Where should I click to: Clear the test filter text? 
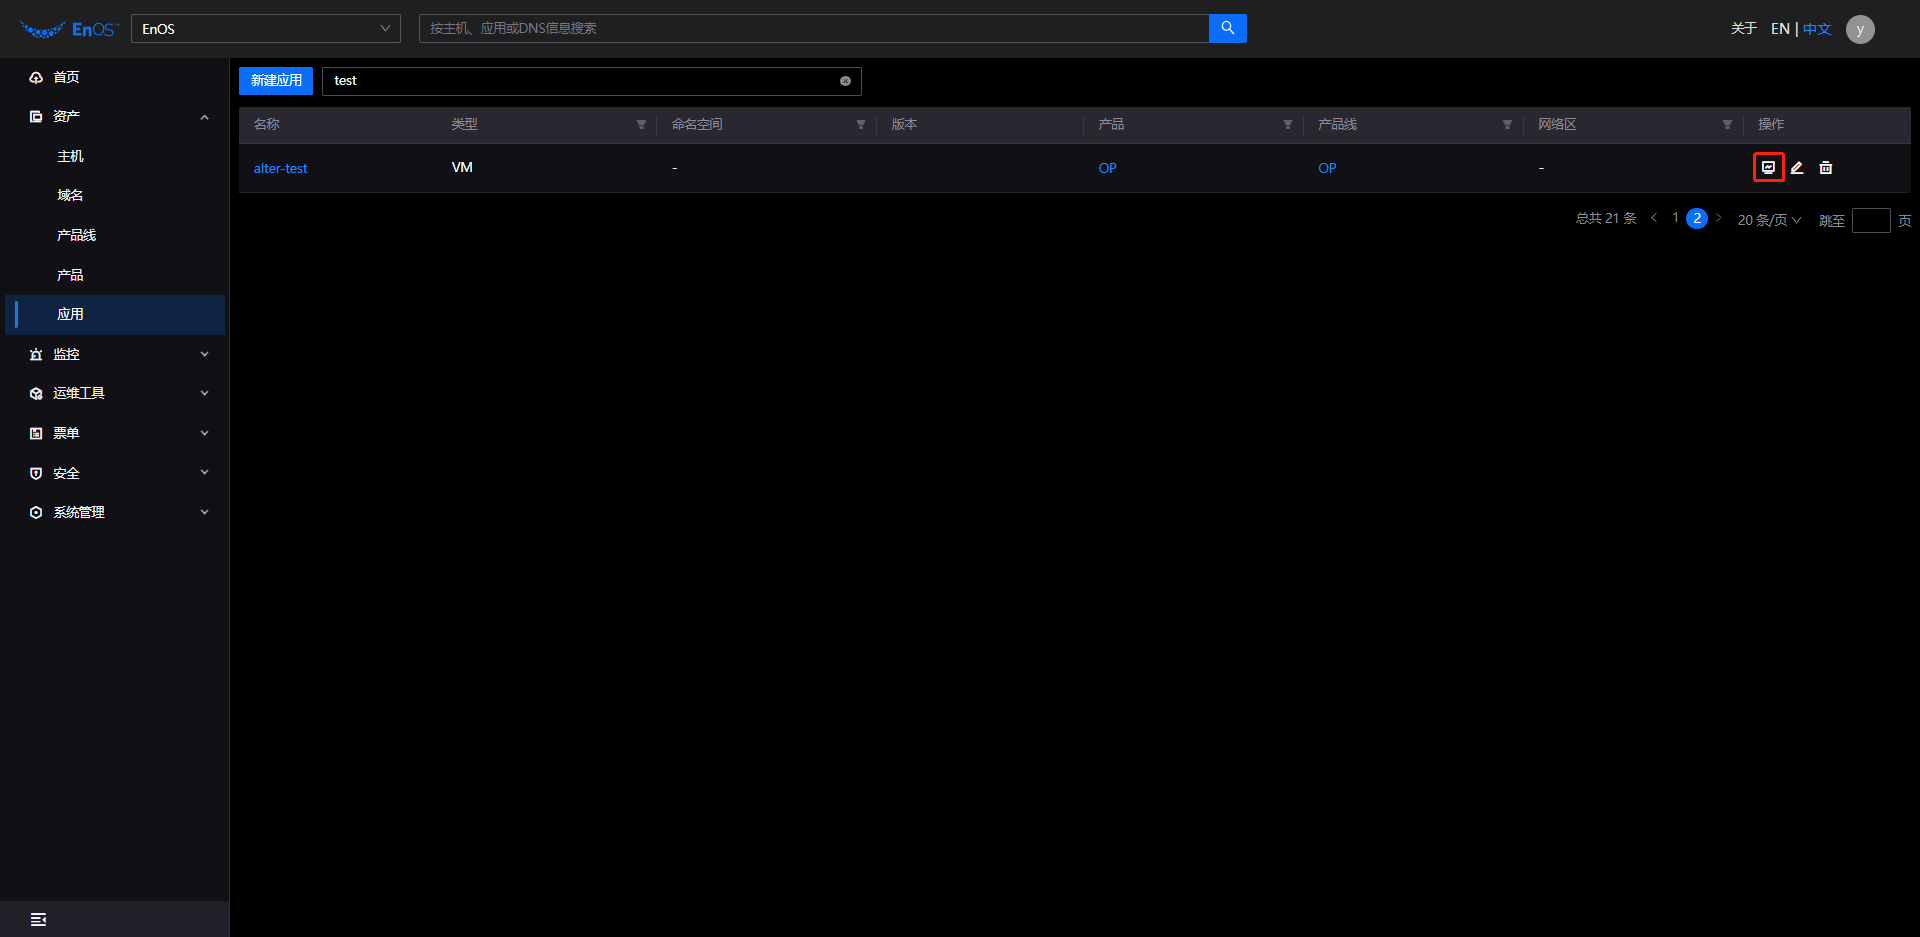pos(845,81)
